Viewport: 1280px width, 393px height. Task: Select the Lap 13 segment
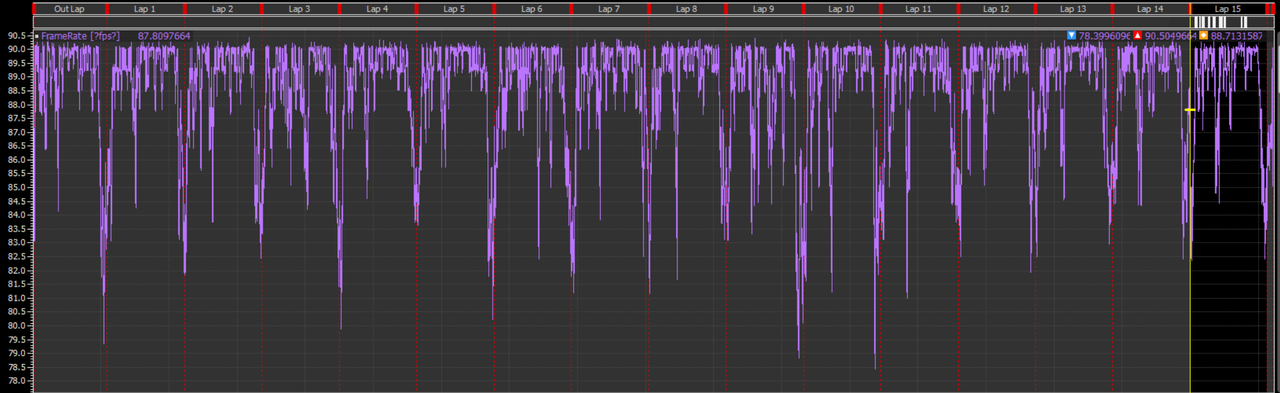(1073, 8)
